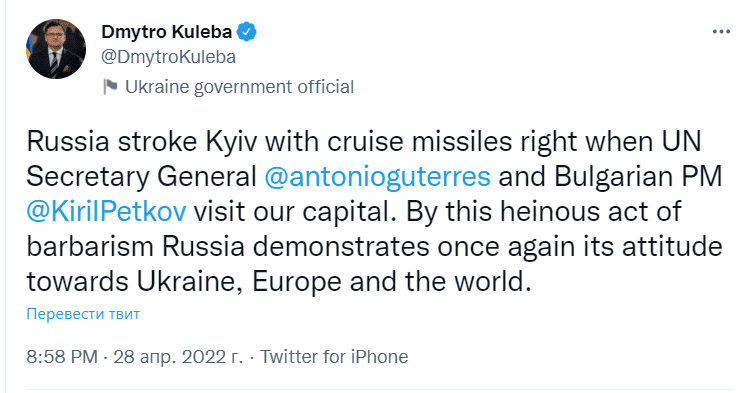Click the blue verified badge
The width and height of the screenshot is (754, 393).
coord(247,32)
